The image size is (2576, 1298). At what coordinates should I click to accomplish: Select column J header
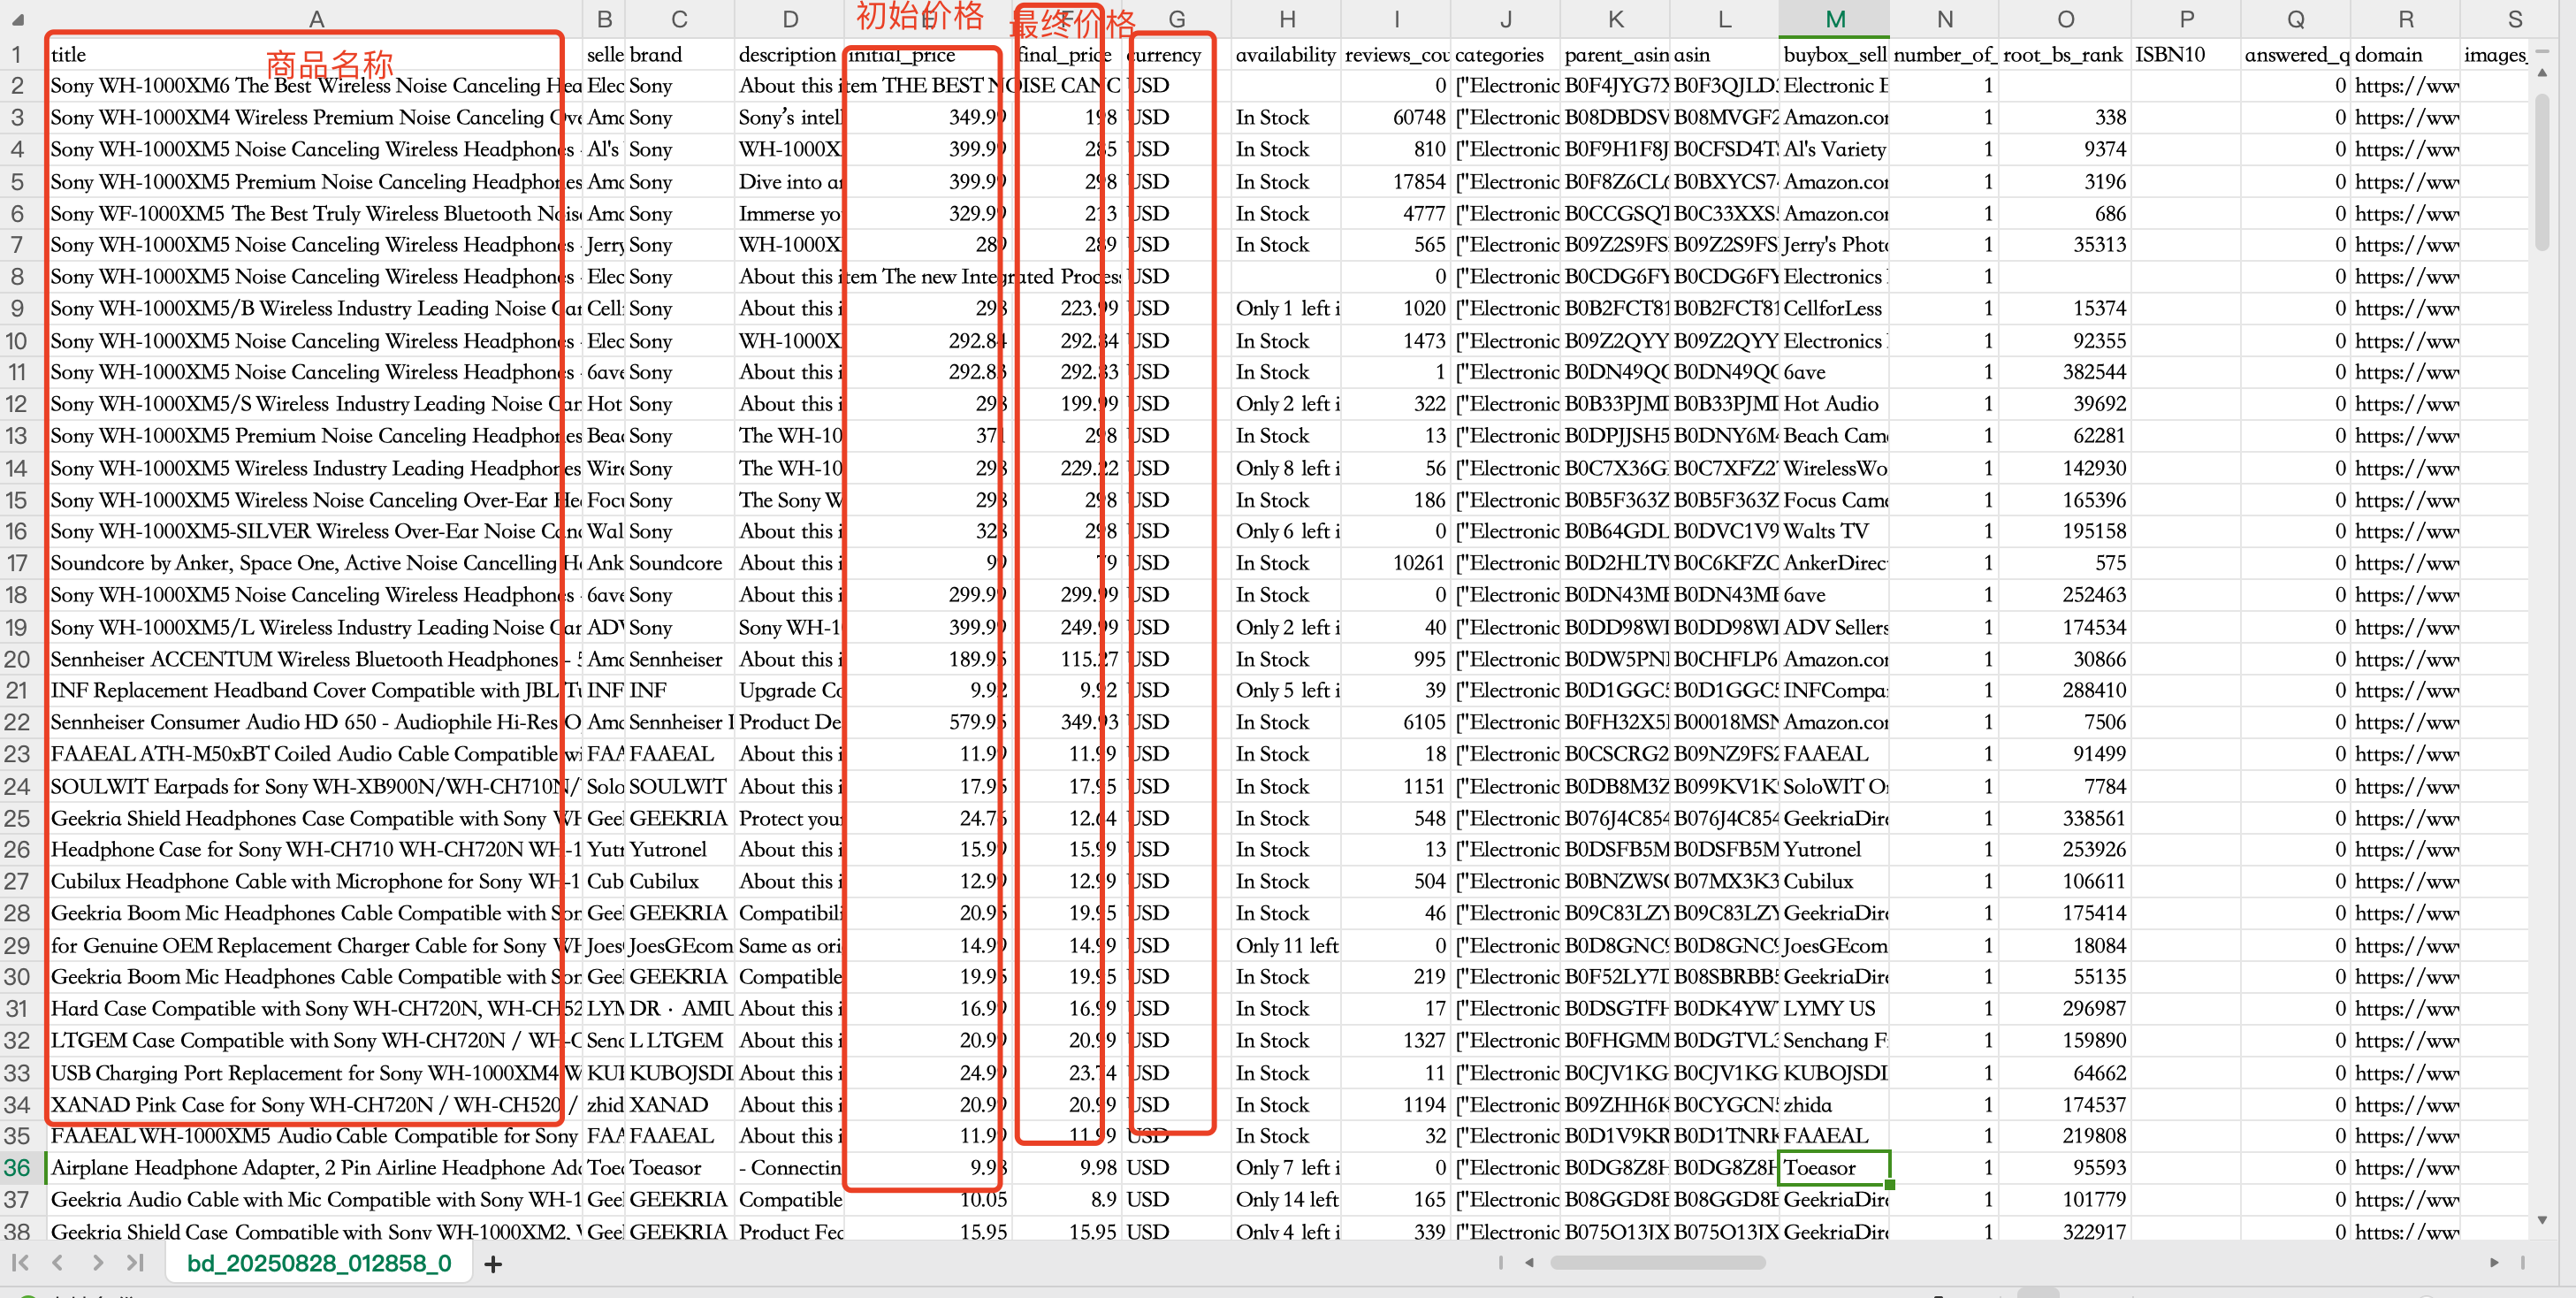(1506, 19)
